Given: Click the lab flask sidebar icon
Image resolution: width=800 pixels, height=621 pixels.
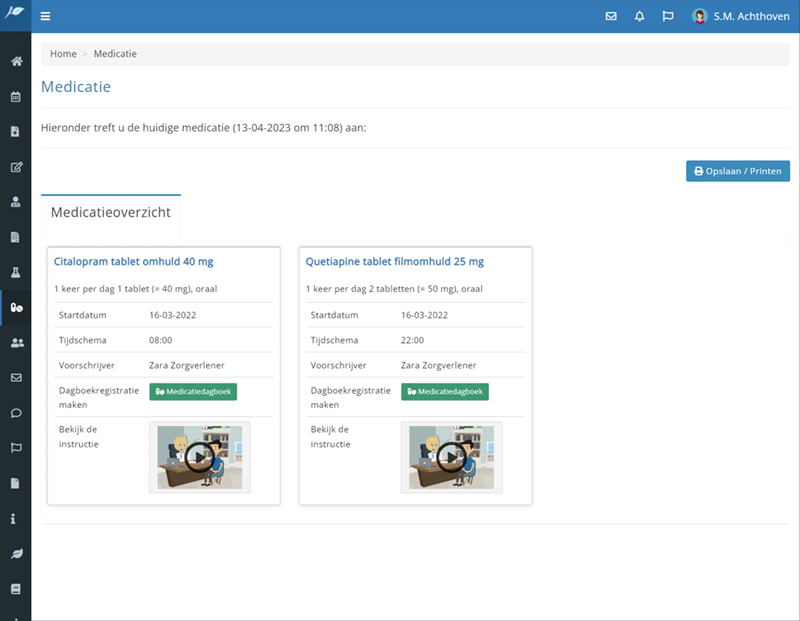Looking at the screenshot, I should (x=16, y=272).
